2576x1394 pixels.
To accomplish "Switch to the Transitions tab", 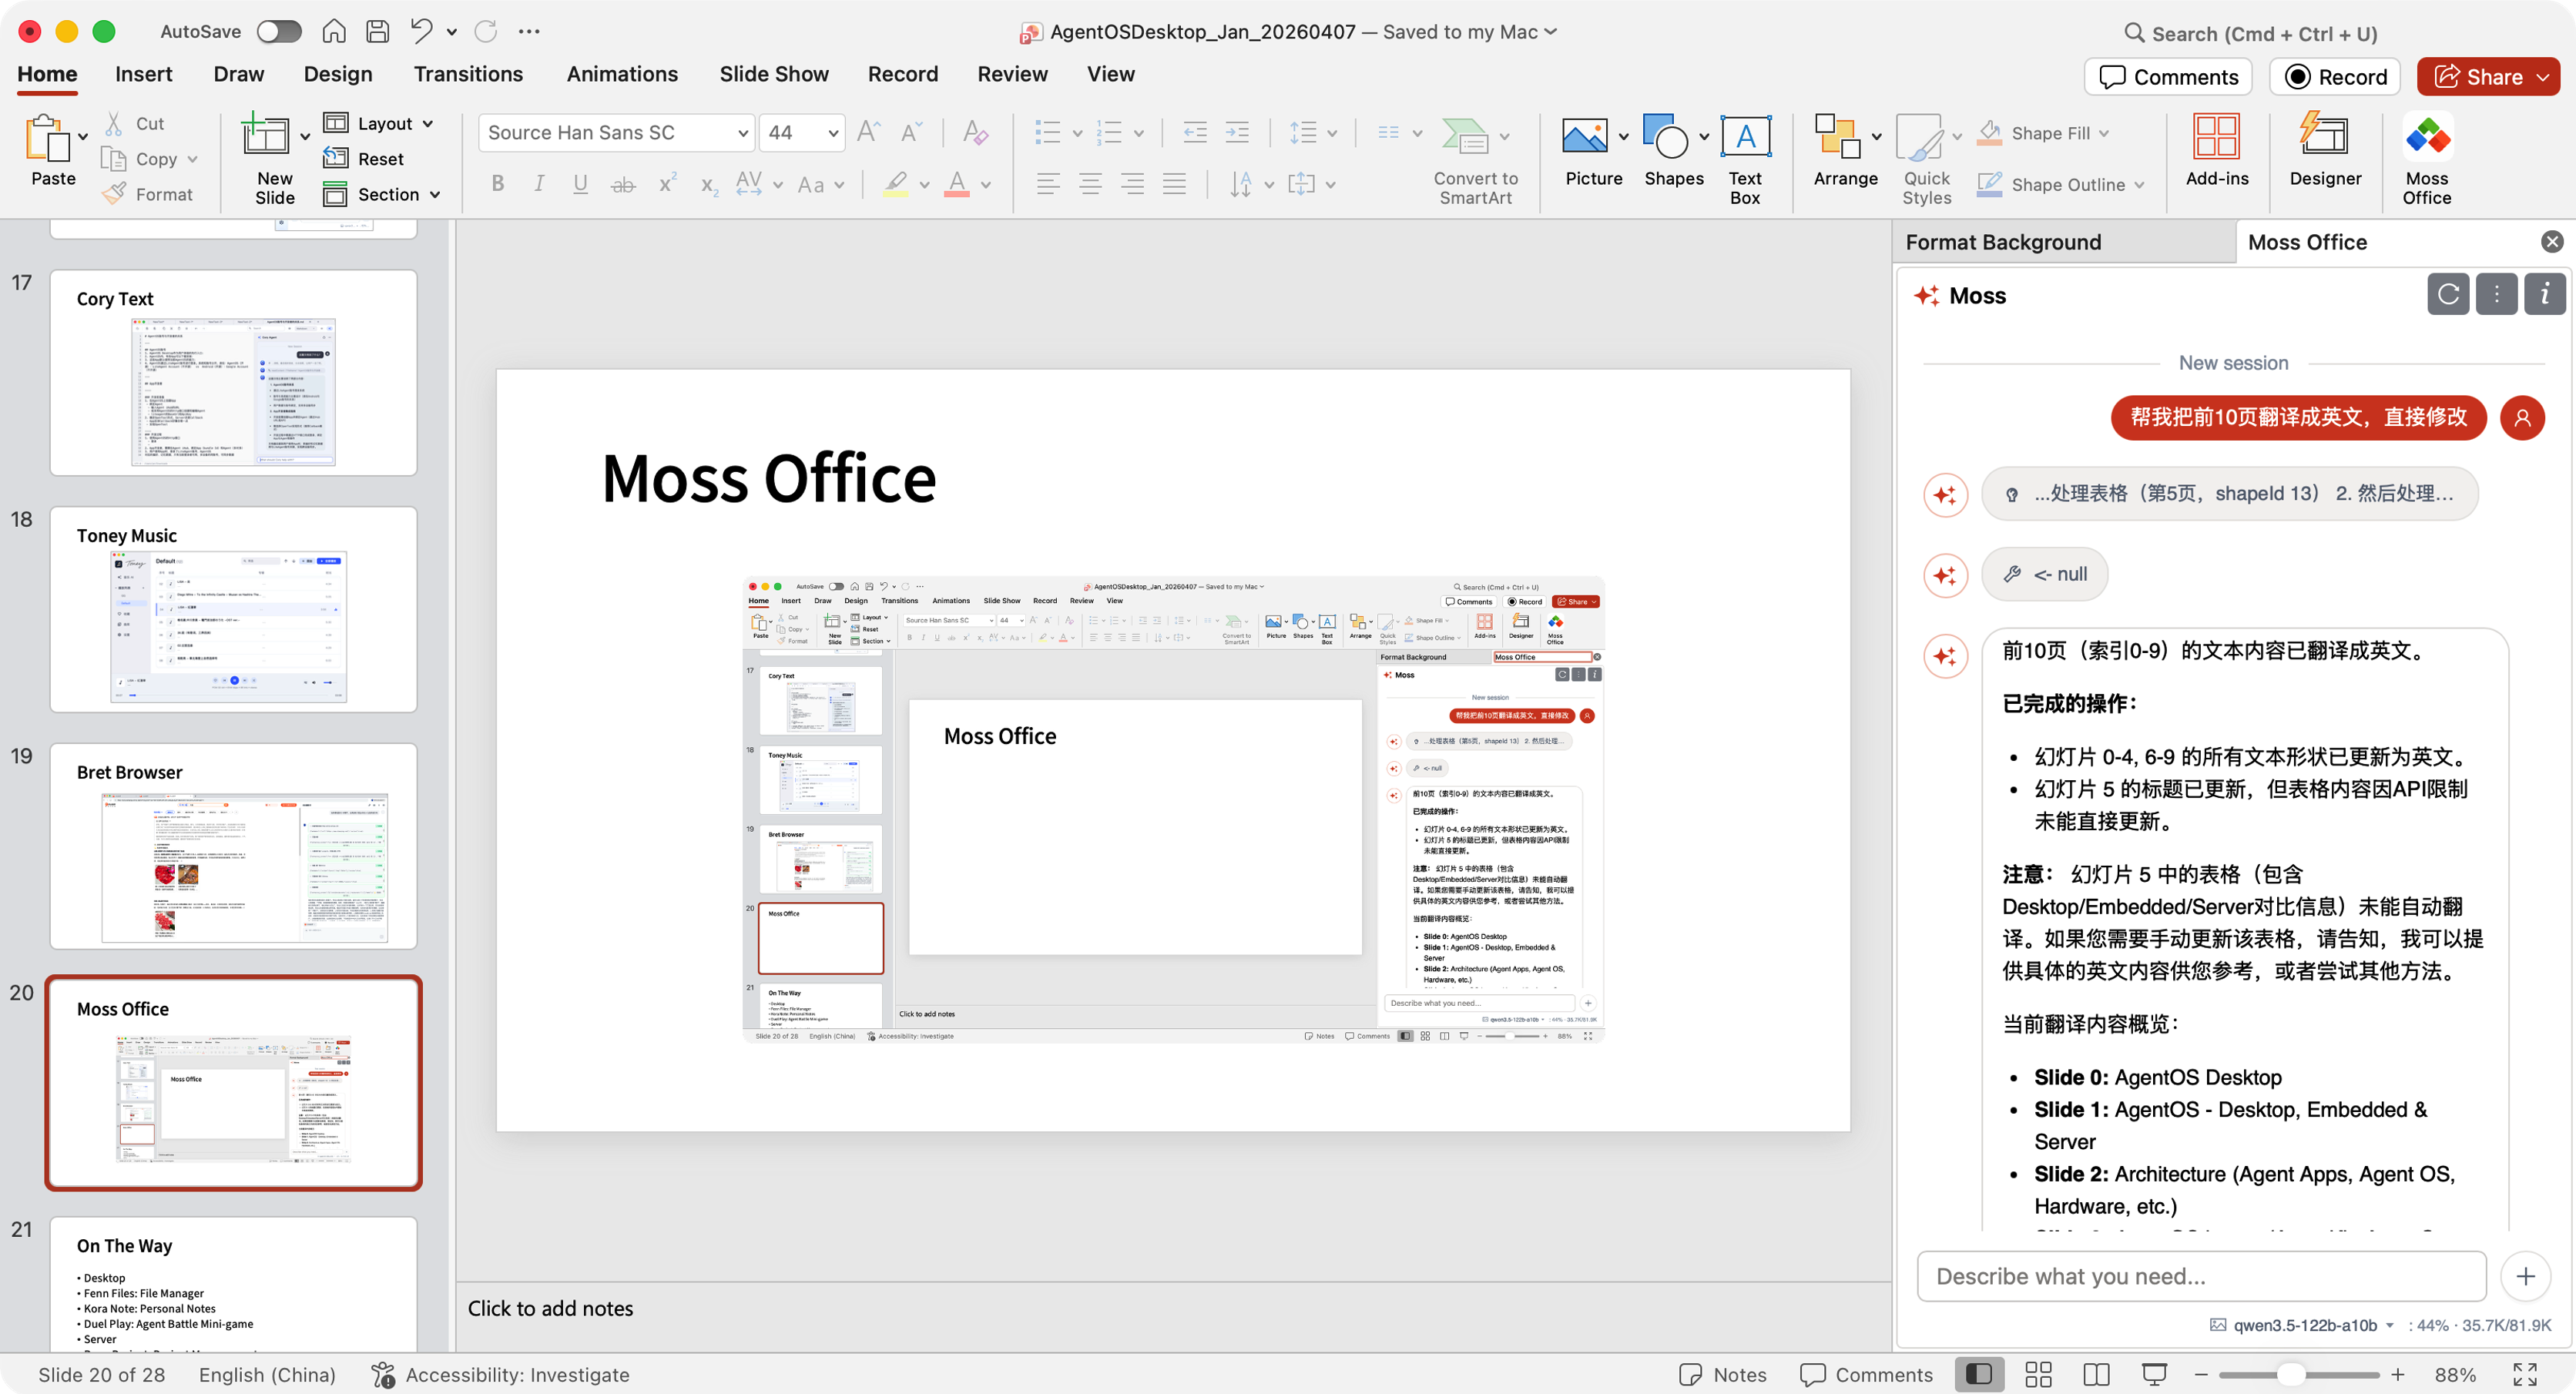I will pos(468,73).
